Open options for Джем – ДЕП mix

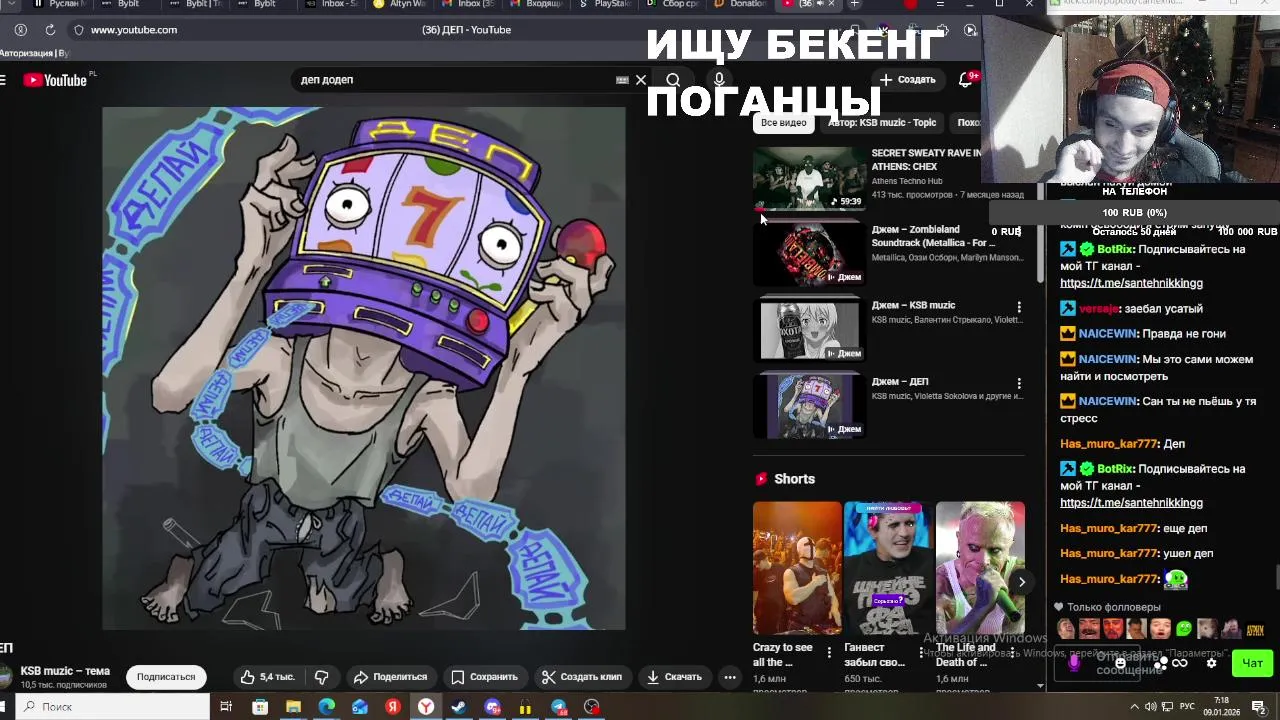pos(1019,383)
